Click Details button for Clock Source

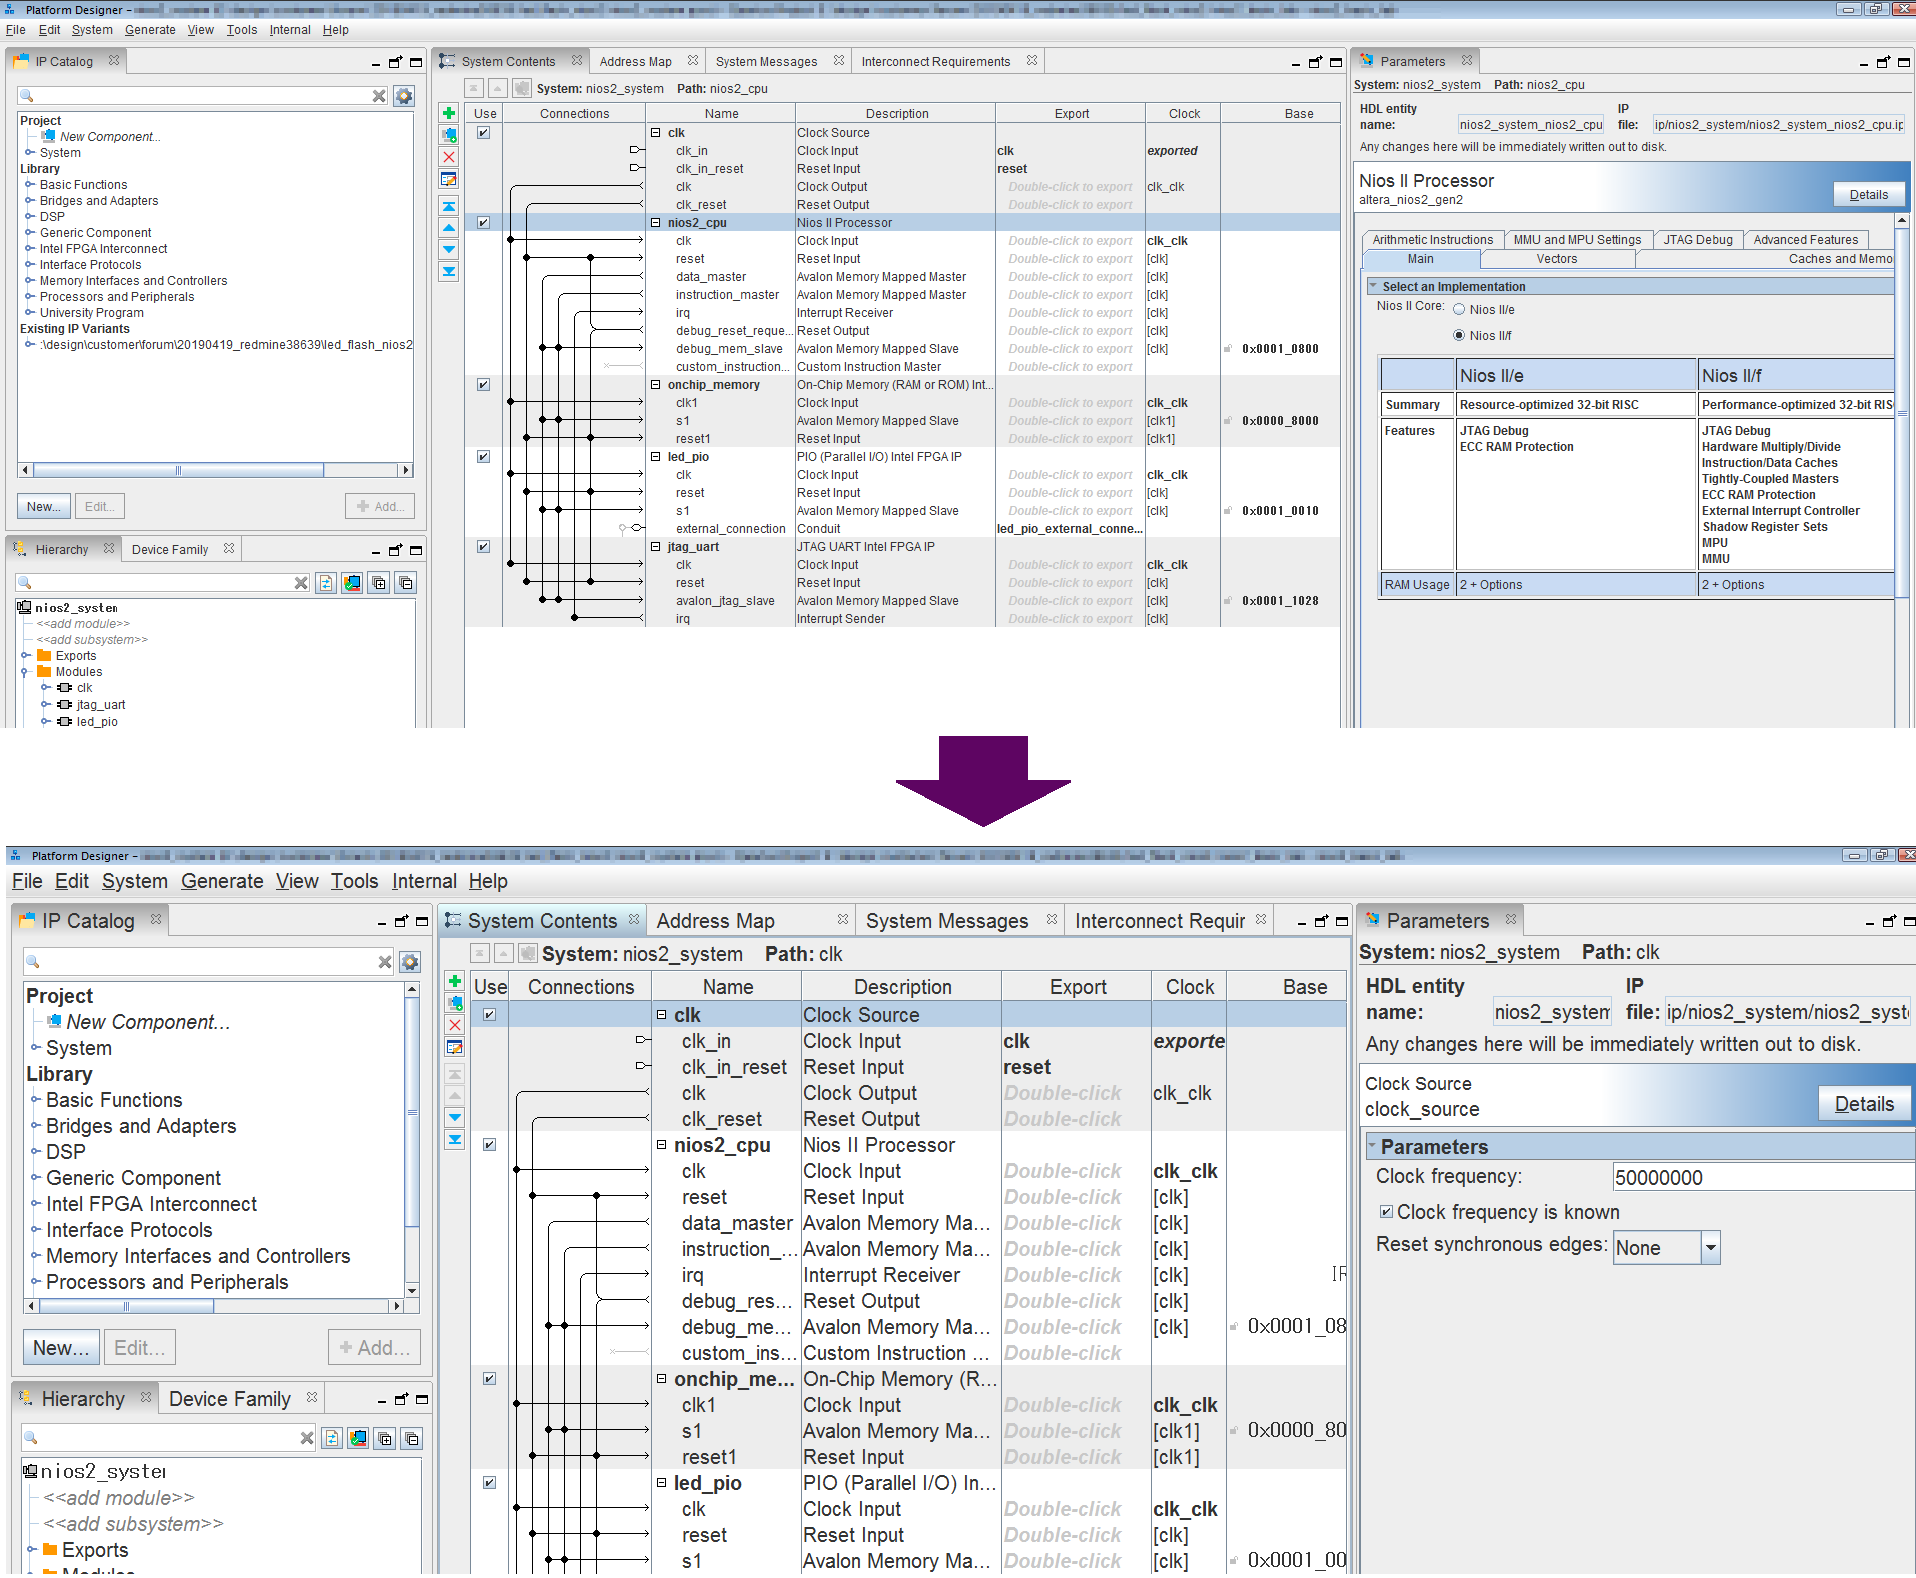coord(1863,1104)
